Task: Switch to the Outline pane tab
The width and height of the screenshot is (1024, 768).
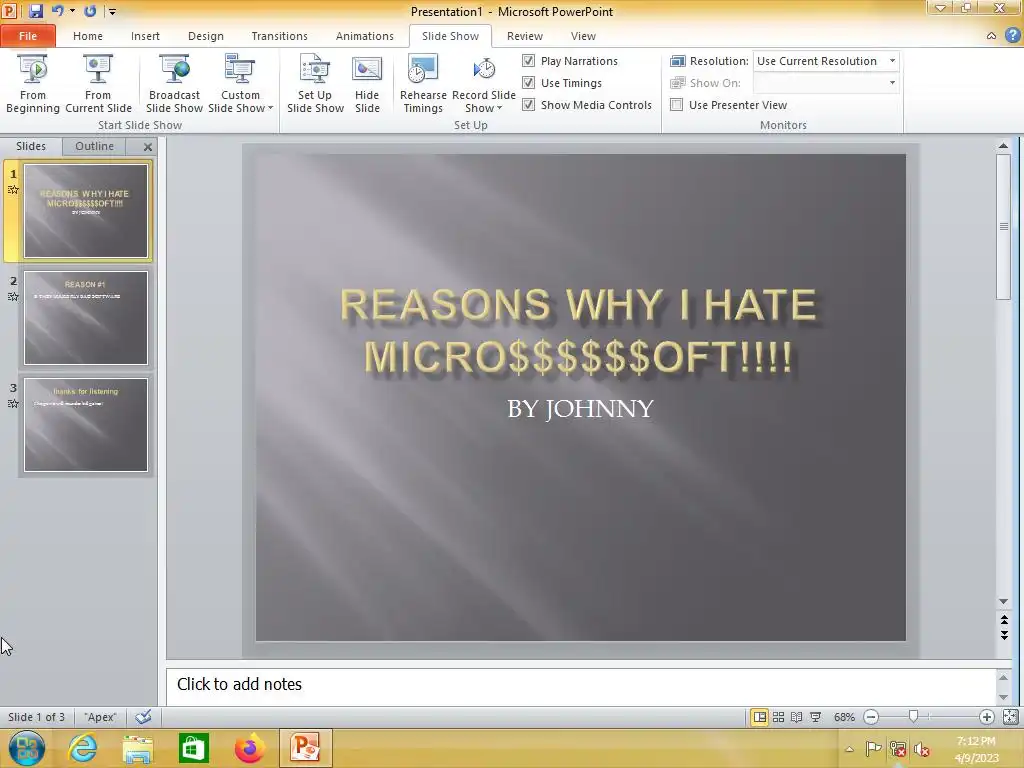Action: pyautogui.click(x=94, y=146)
